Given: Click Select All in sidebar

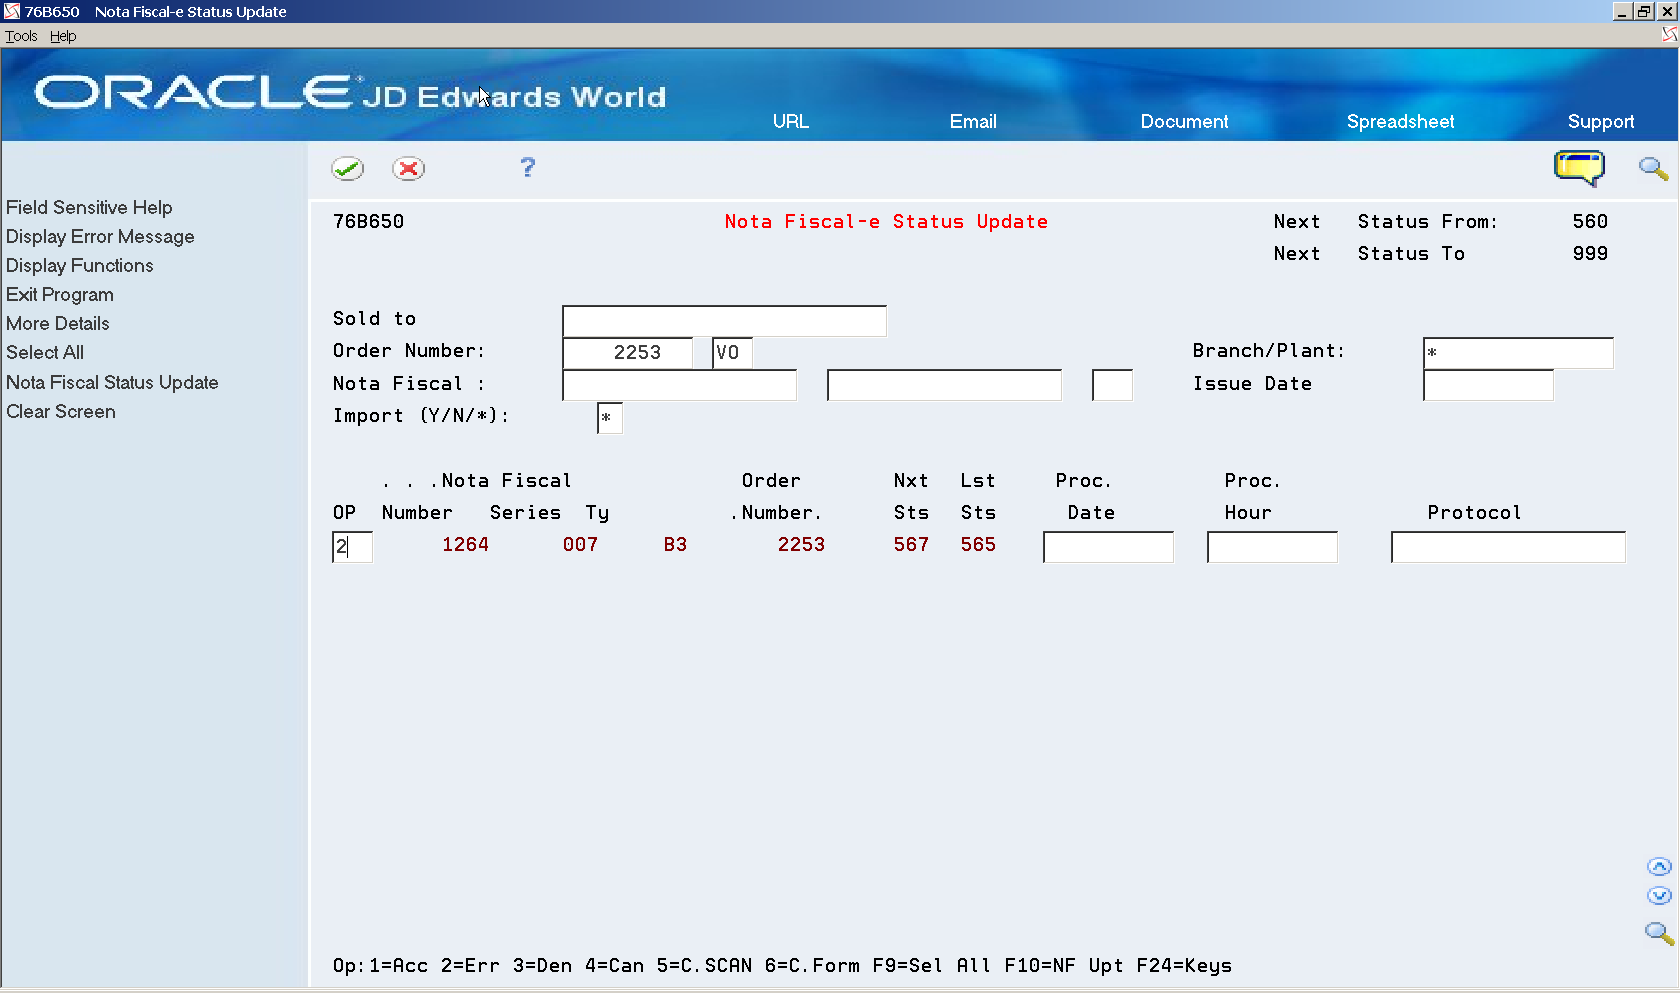Looking at the screenshot, I should (x=45, y=352).
